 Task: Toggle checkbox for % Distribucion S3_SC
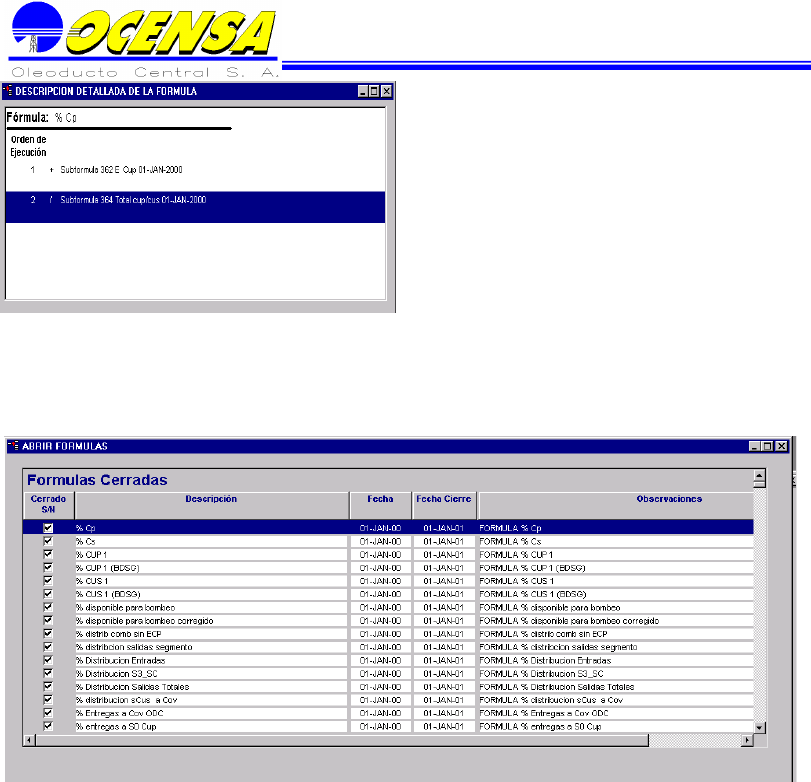48,673
